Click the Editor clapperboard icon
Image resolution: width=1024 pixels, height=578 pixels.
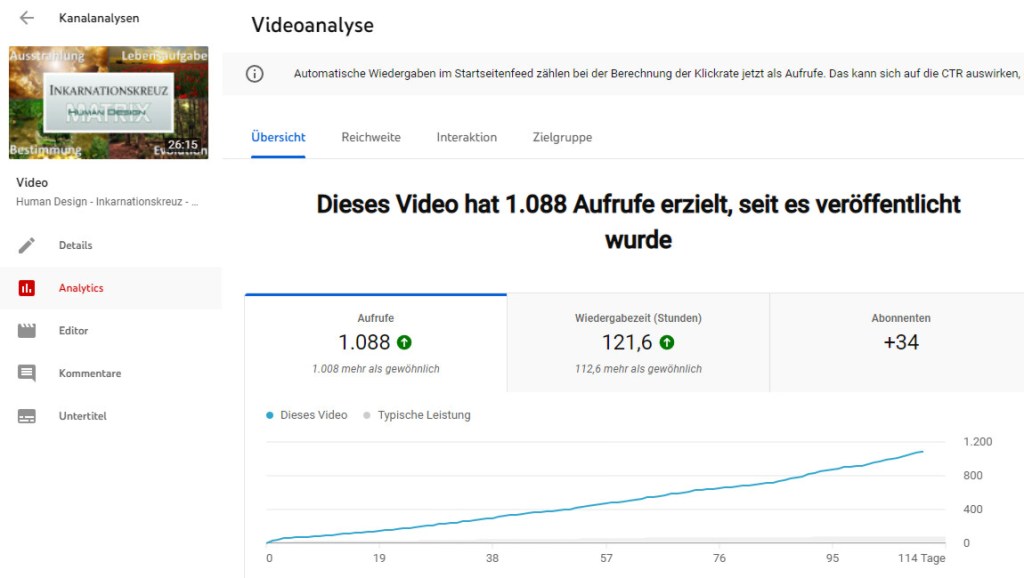click(27, 331)
